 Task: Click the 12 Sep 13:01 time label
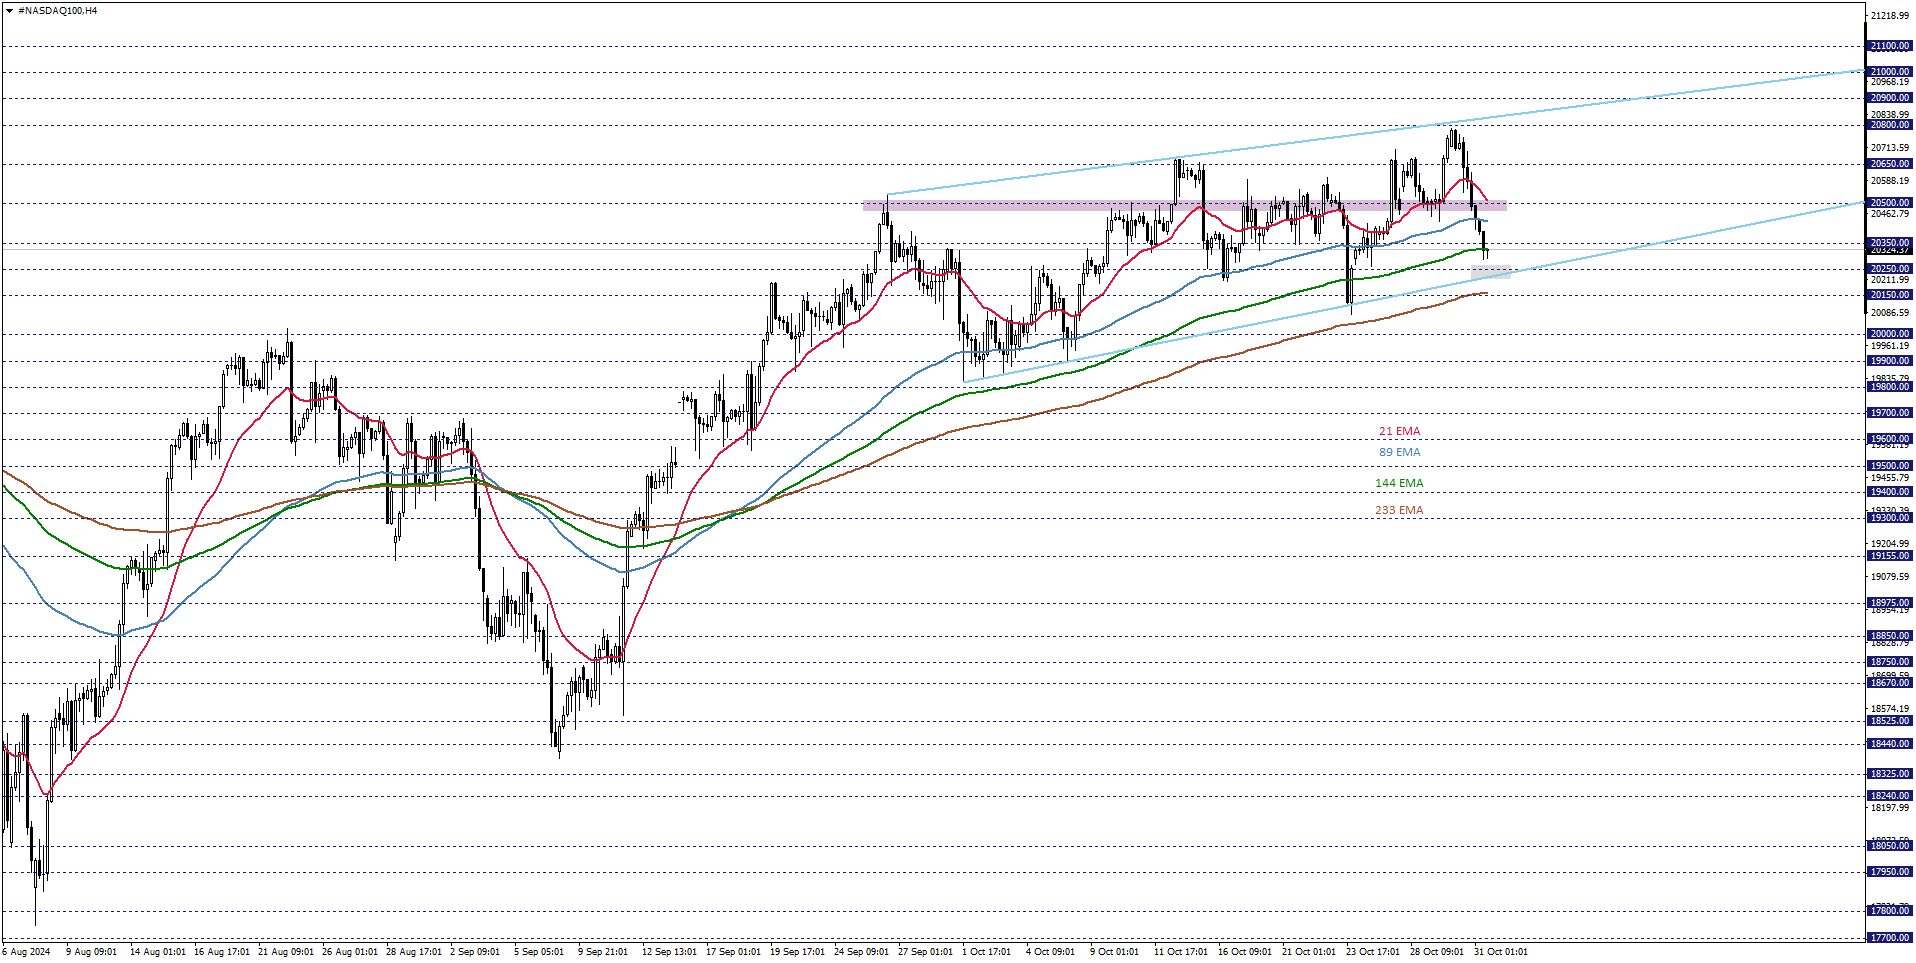click(x=670, y=952)
